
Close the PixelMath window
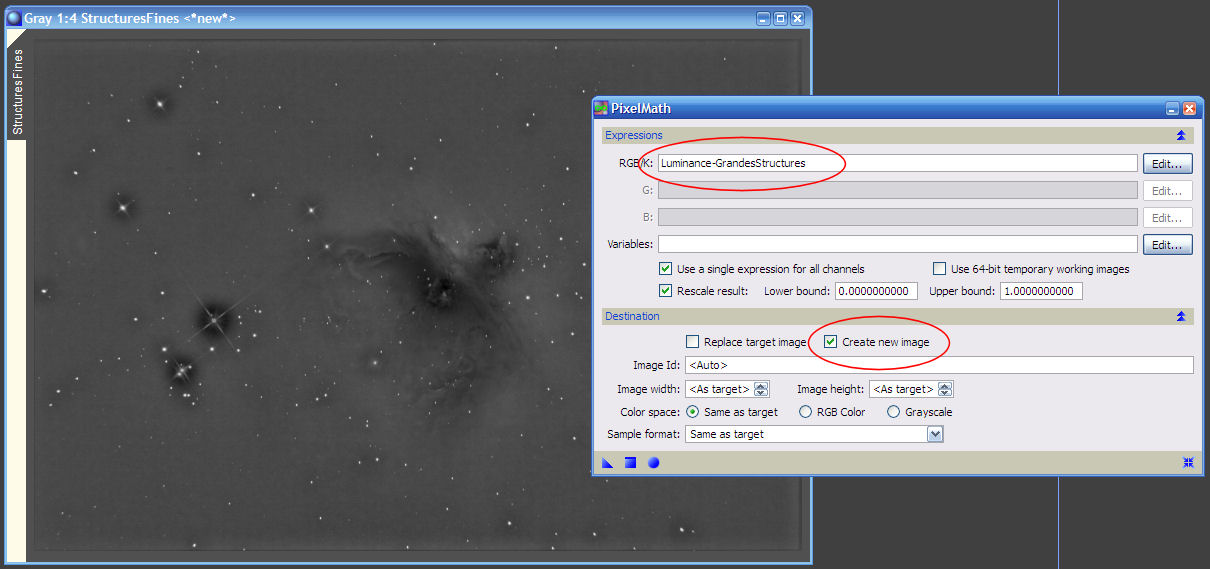(1189, 108)
